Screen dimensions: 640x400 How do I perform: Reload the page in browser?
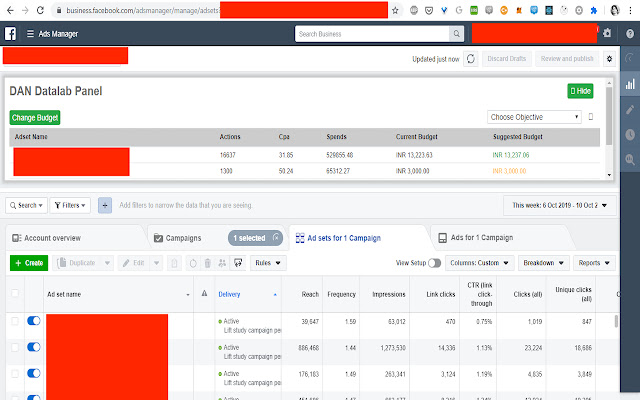[40, 10]
